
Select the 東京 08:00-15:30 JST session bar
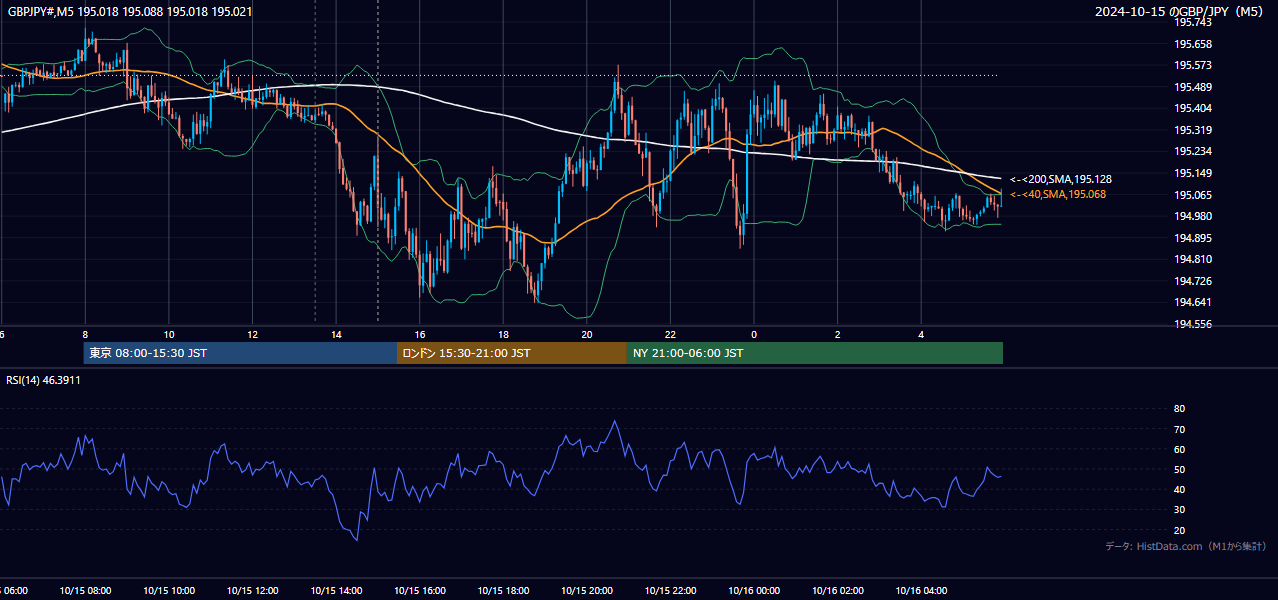240,353
